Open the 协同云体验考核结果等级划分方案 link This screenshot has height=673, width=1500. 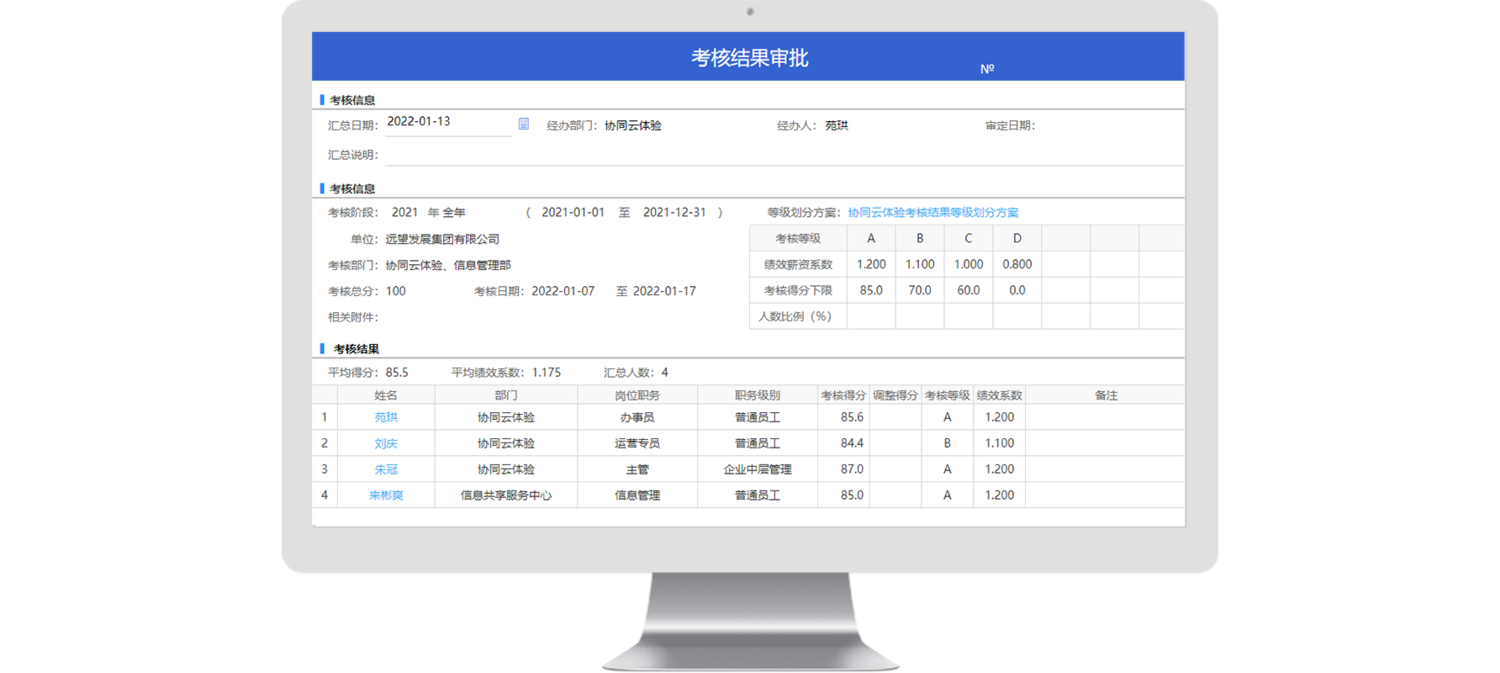[x=932, y=213]
